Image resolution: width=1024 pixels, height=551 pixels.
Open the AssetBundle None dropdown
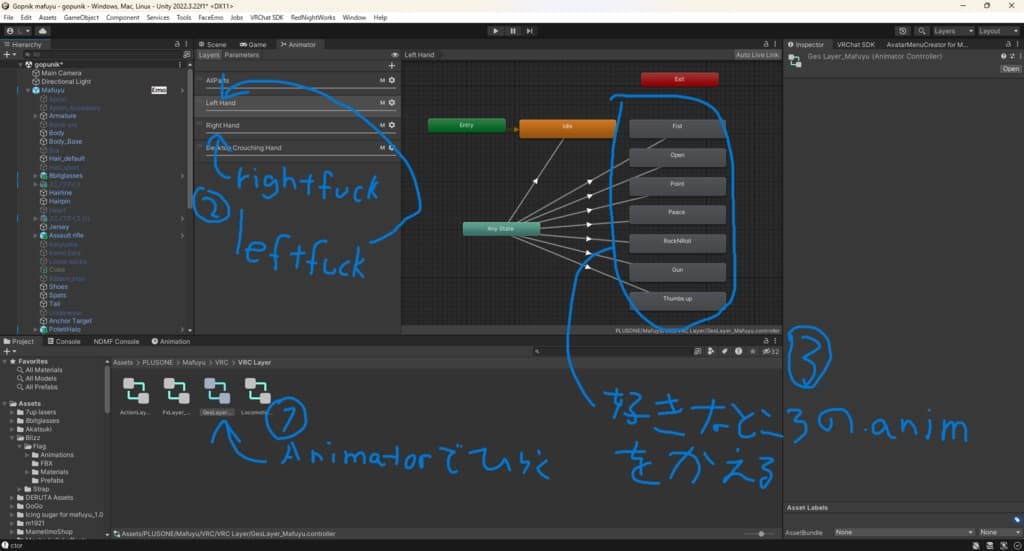[904, 532]
